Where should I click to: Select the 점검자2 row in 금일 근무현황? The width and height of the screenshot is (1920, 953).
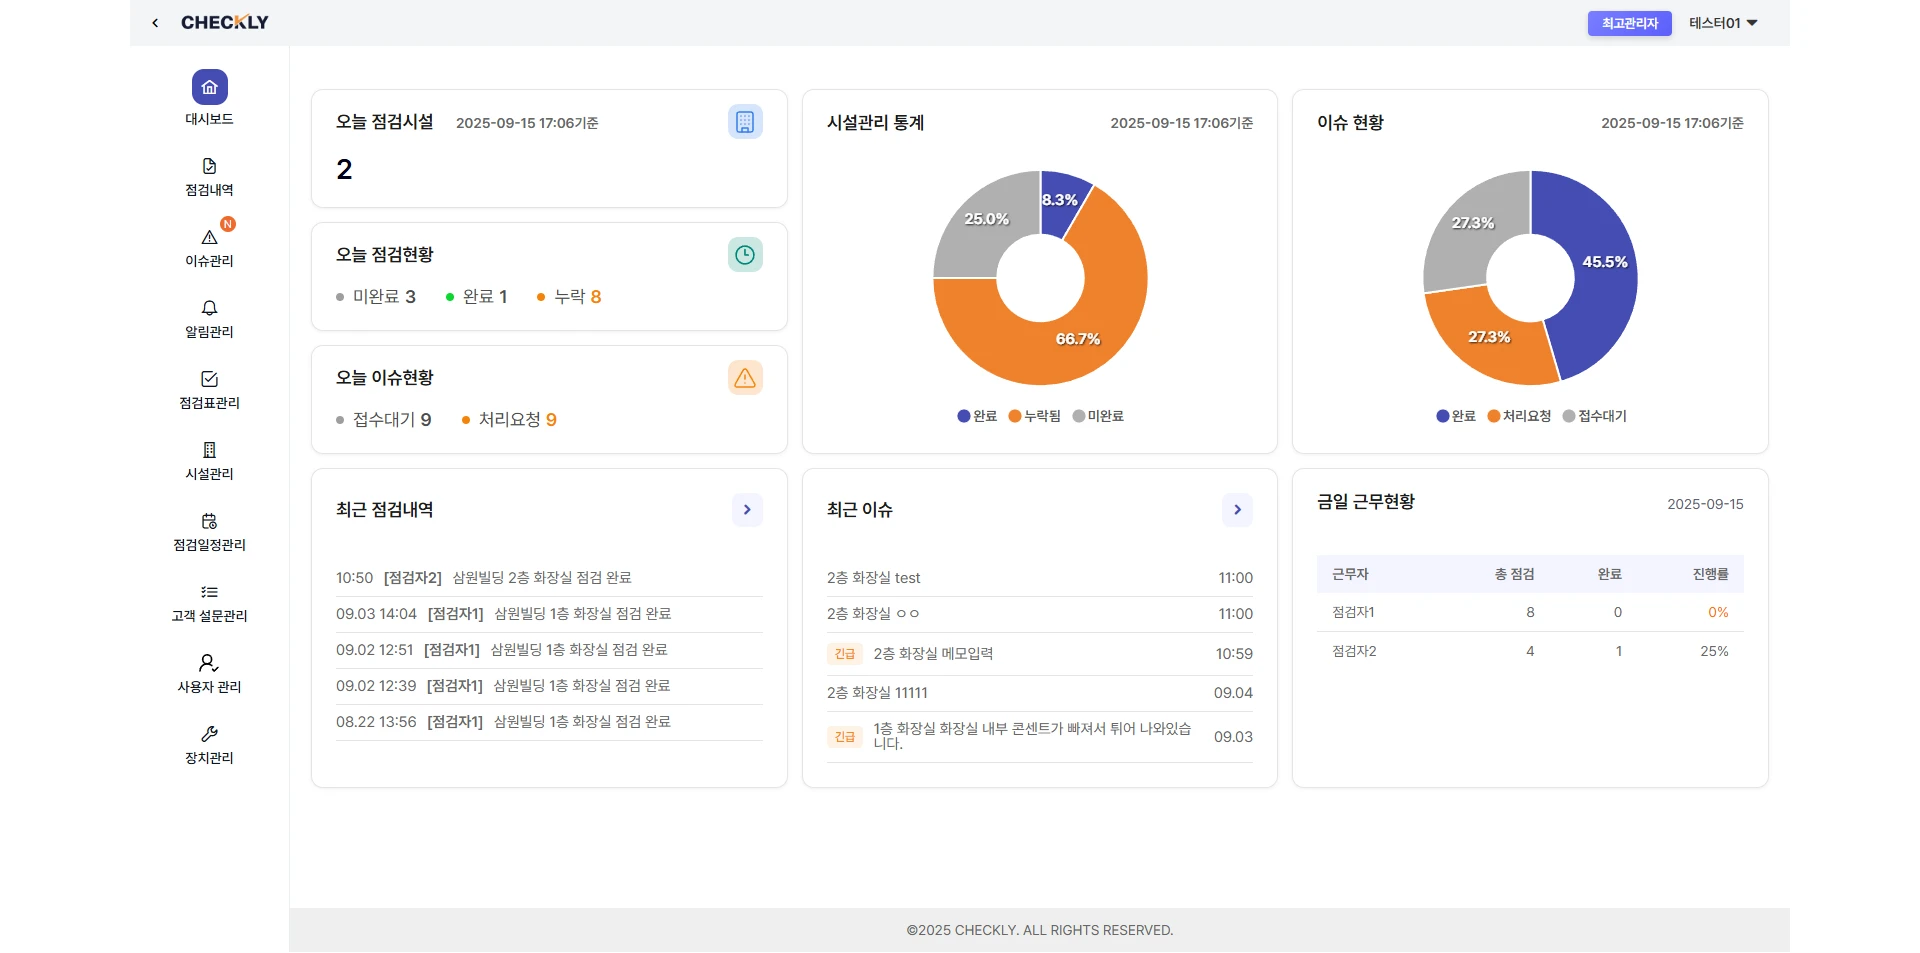1530,651
